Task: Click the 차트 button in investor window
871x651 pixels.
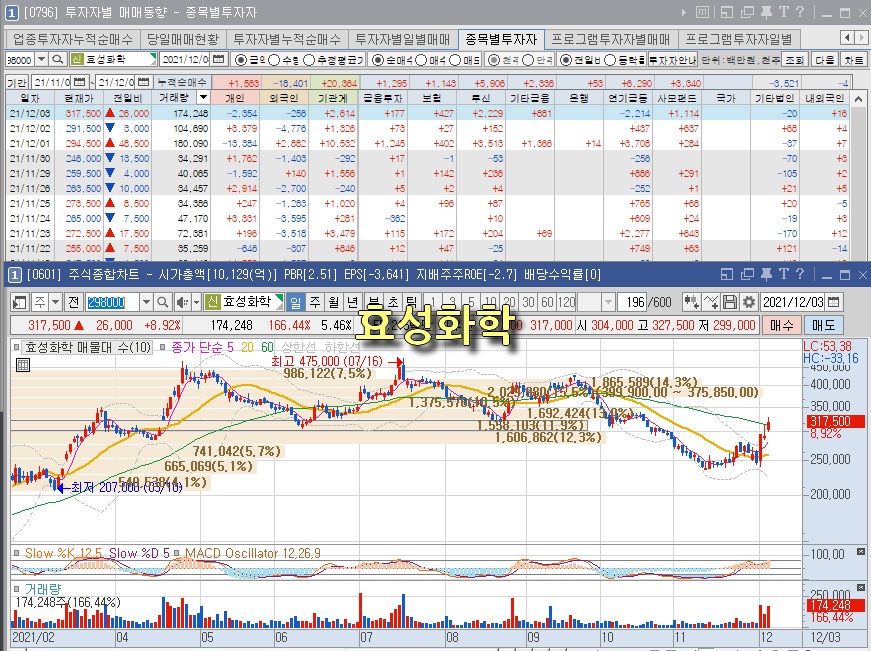Action: pos(854,59)
